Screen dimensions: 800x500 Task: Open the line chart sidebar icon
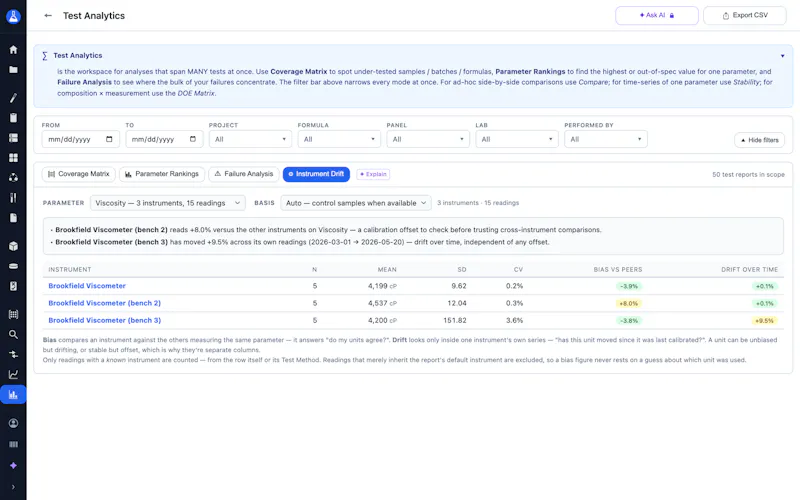[13, 374]
